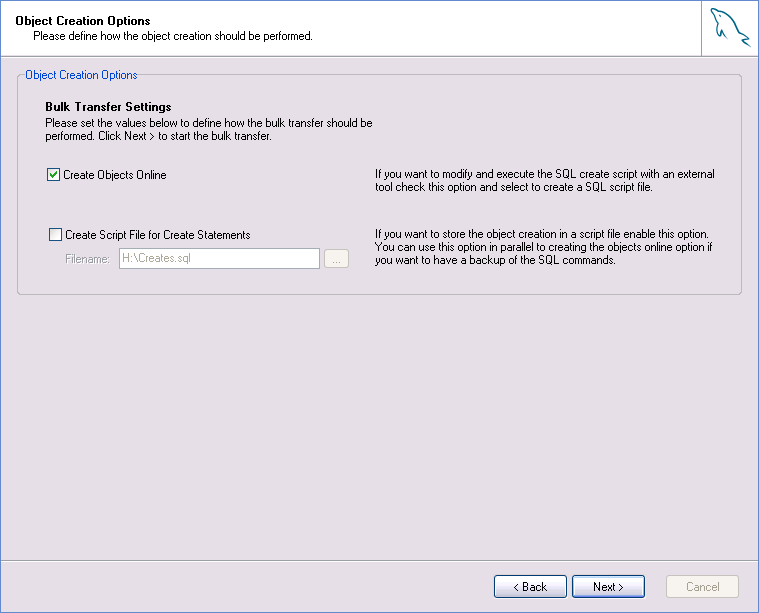Enable Create Script File for Create Statements
The image size is (759, 613).
(x=56, y=235)
